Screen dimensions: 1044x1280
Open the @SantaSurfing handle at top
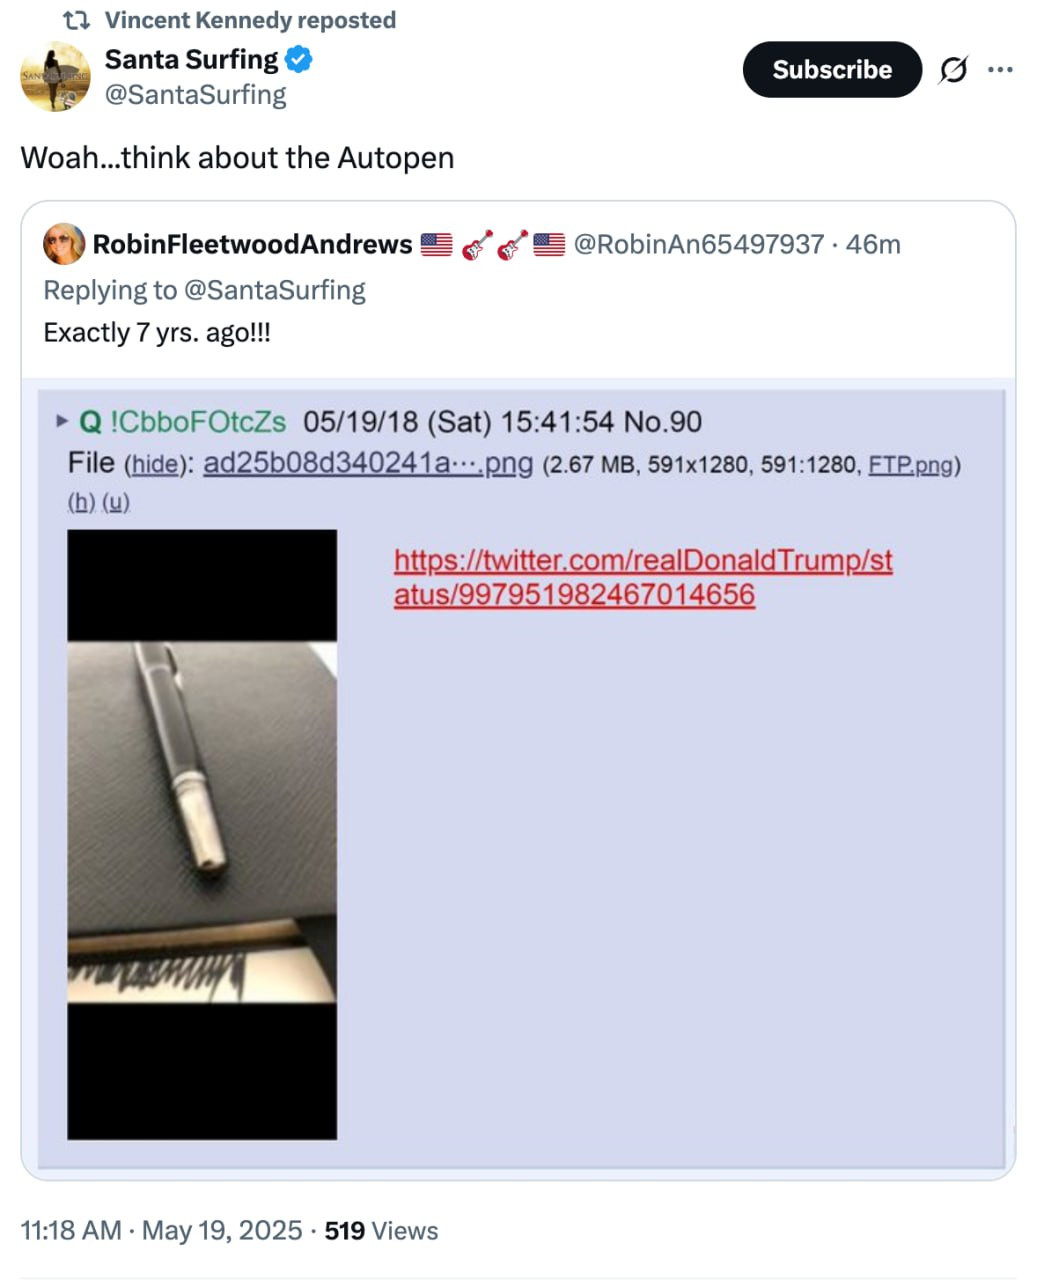[195, 95]
